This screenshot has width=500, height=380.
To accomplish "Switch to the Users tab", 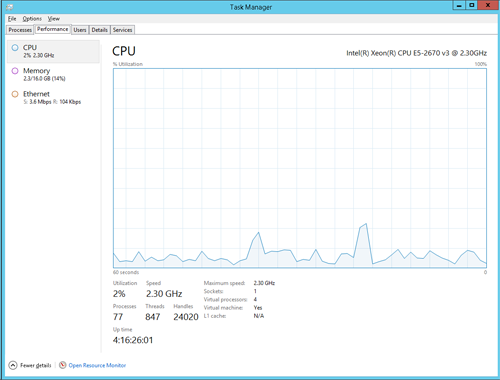I will tap(80, 30).
